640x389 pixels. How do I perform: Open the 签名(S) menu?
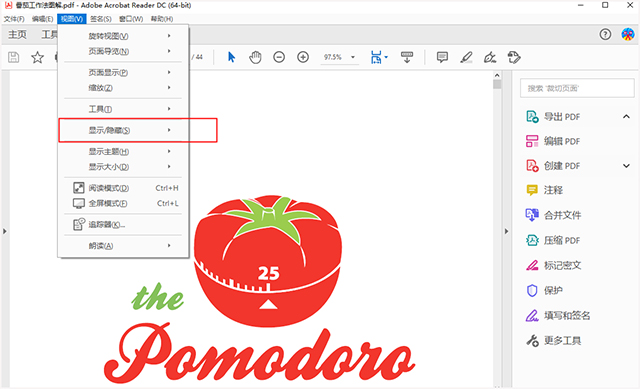101,19
